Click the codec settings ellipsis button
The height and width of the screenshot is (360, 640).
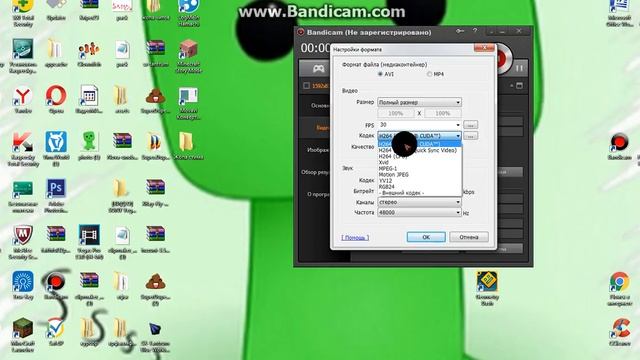[x=471, y=136]
